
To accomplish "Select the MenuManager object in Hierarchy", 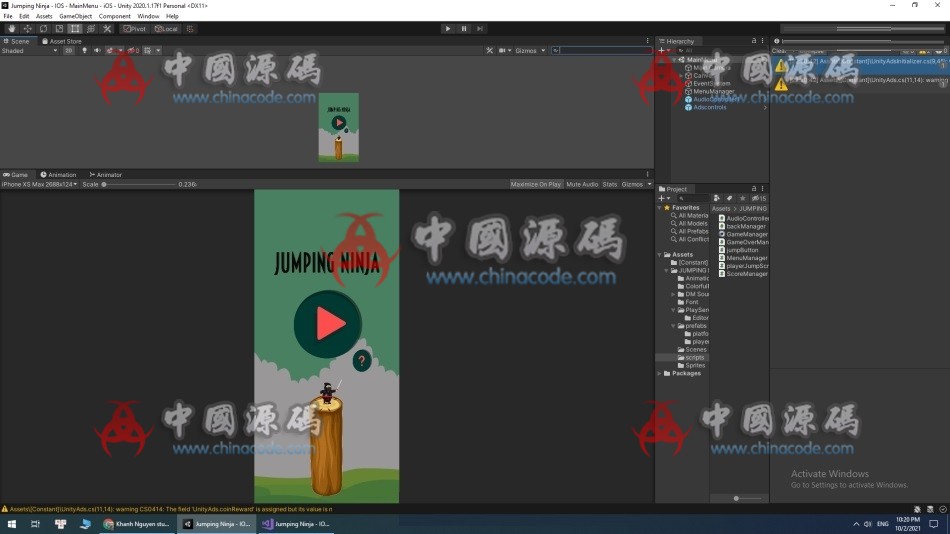I will 713,92.
